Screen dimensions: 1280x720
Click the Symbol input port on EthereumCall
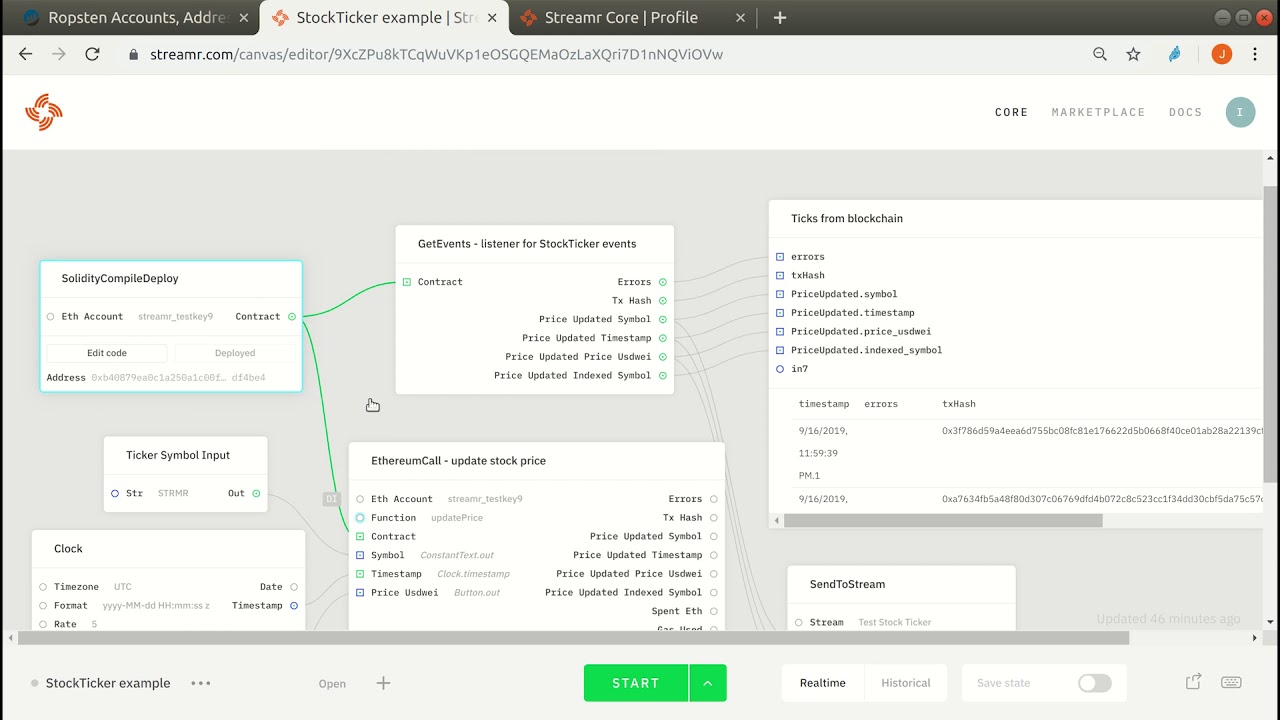point(360,555)
